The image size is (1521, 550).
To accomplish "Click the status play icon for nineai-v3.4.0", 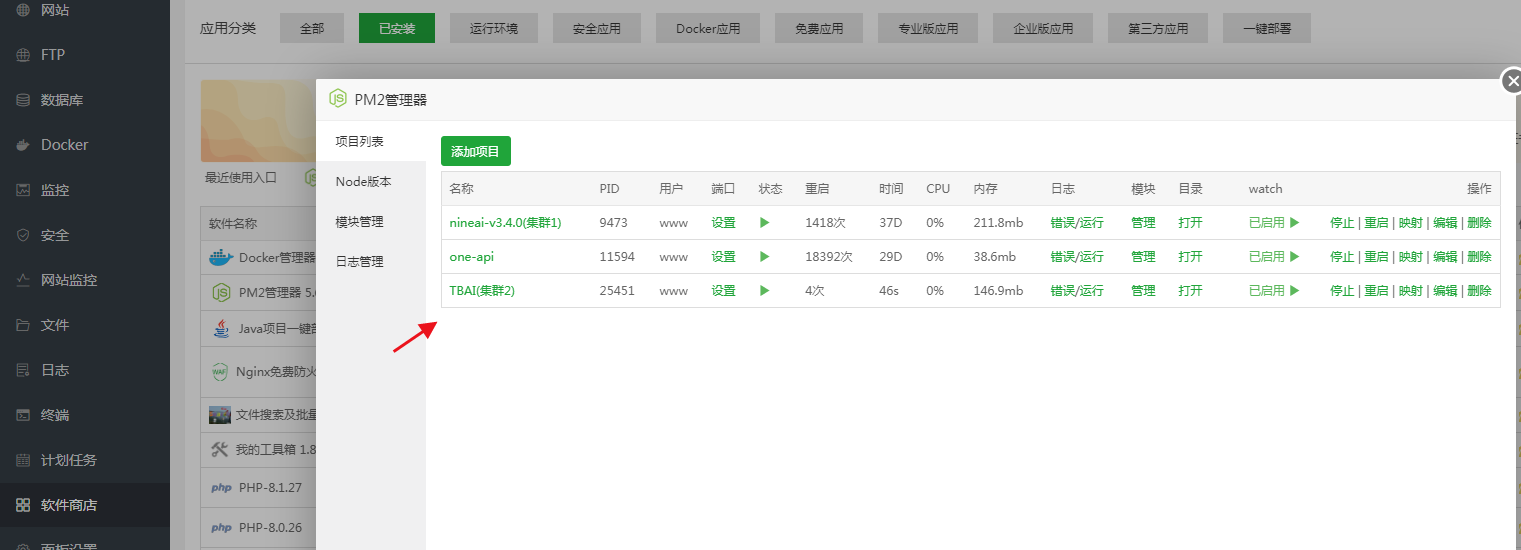I will click(765, 222).
